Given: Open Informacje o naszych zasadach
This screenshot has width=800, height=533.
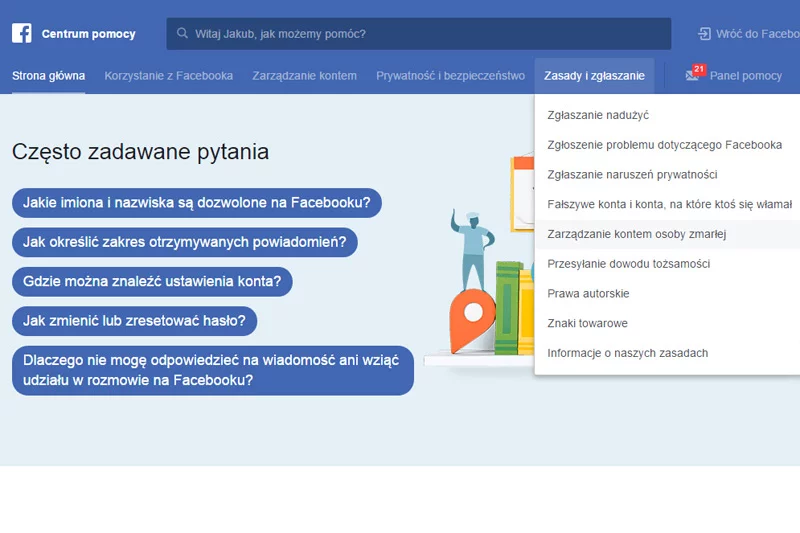Looking at the screenshot, I should (667, 353).
